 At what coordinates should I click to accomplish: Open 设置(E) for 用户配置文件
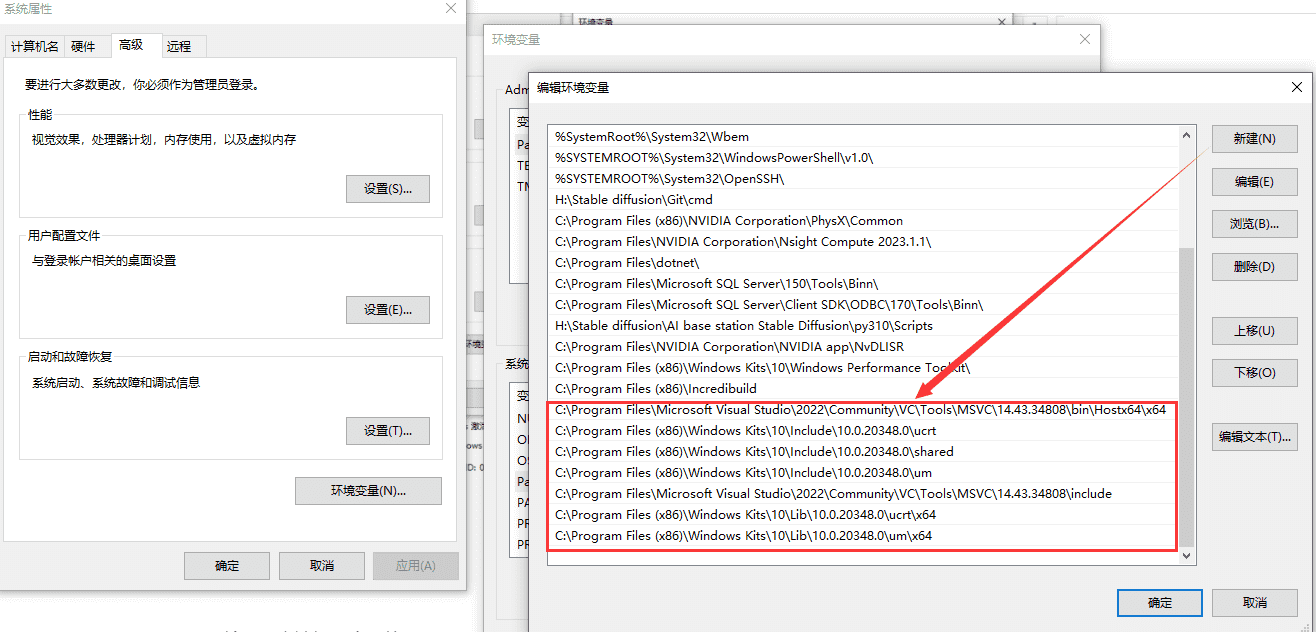point(388,310)
